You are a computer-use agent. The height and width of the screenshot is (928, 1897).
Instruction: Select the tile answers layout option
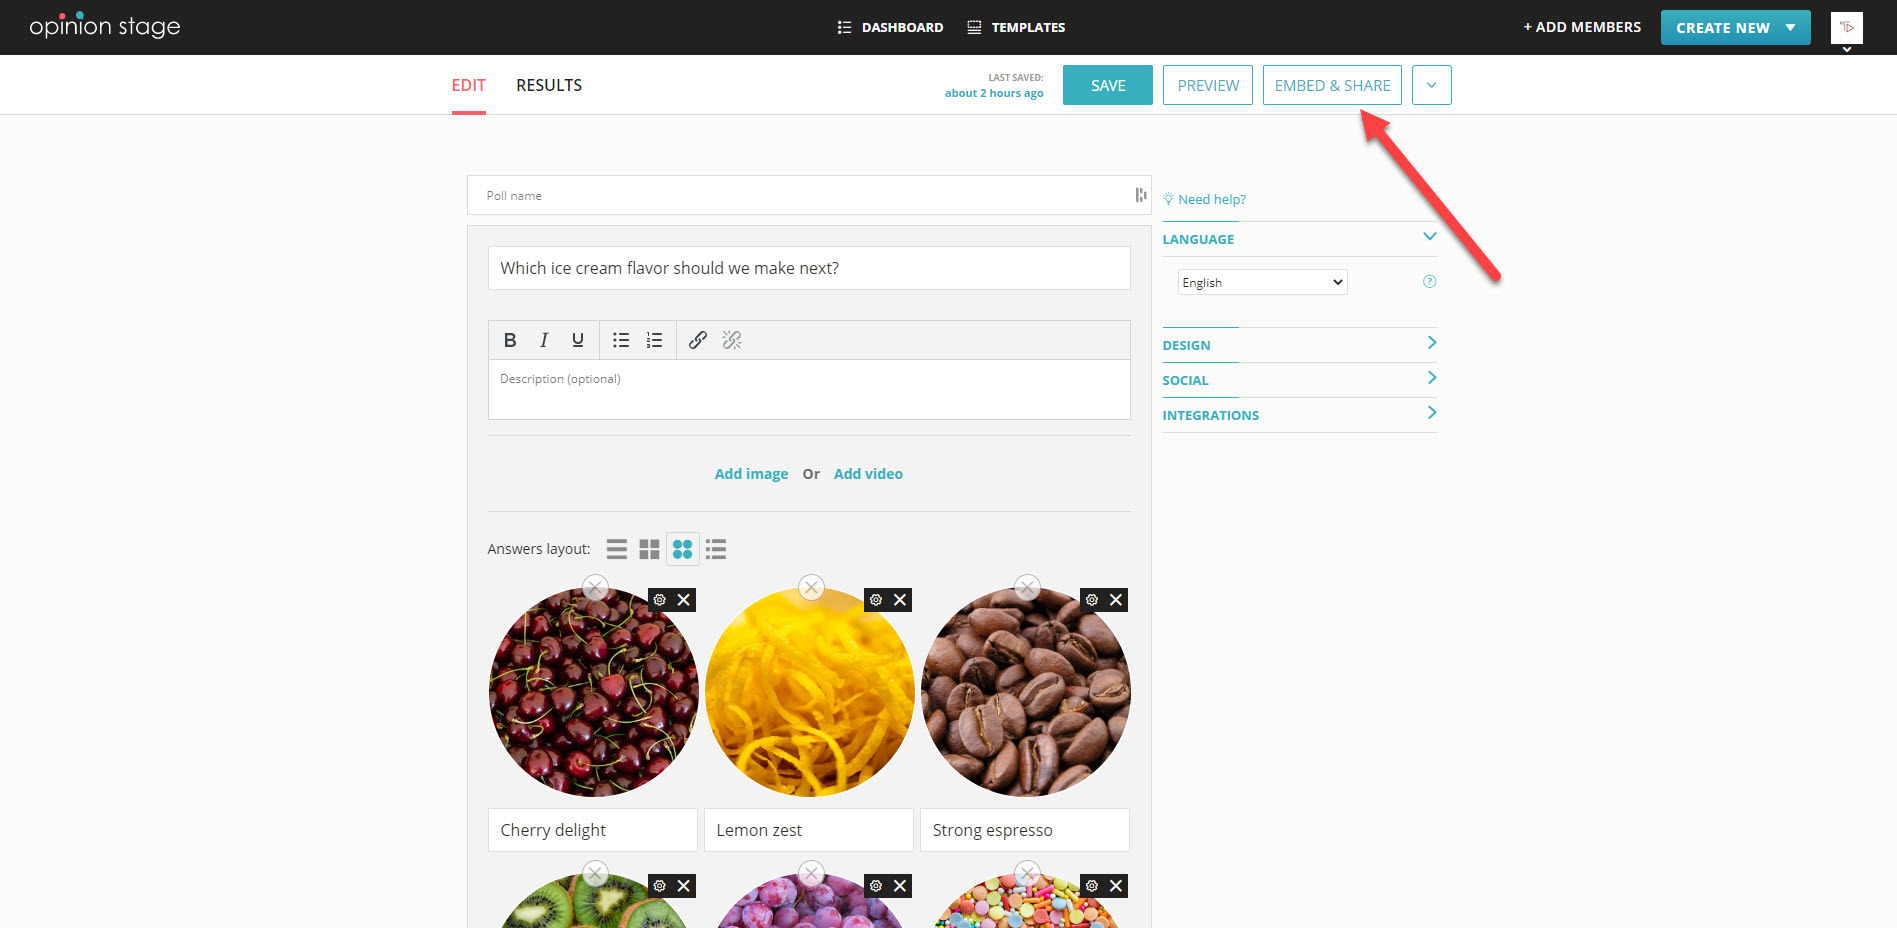point(649,548)
